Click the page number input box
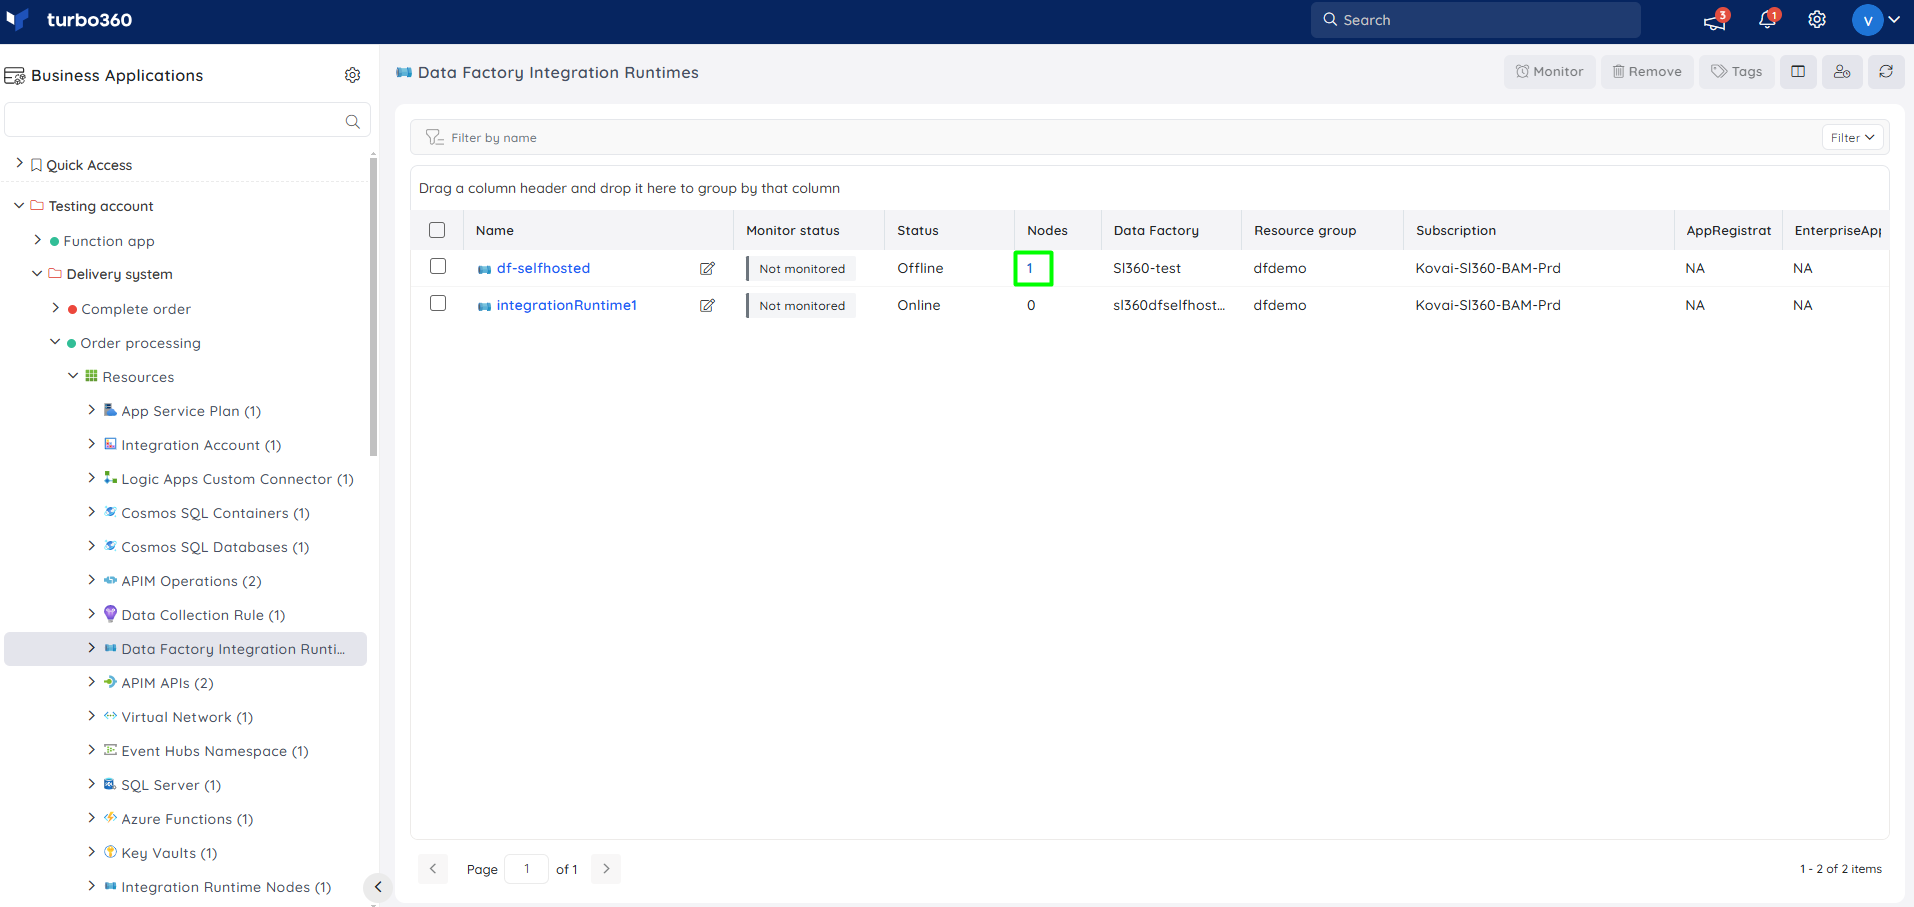Screen dimensions: 1914x907 (x=527, y=869)
